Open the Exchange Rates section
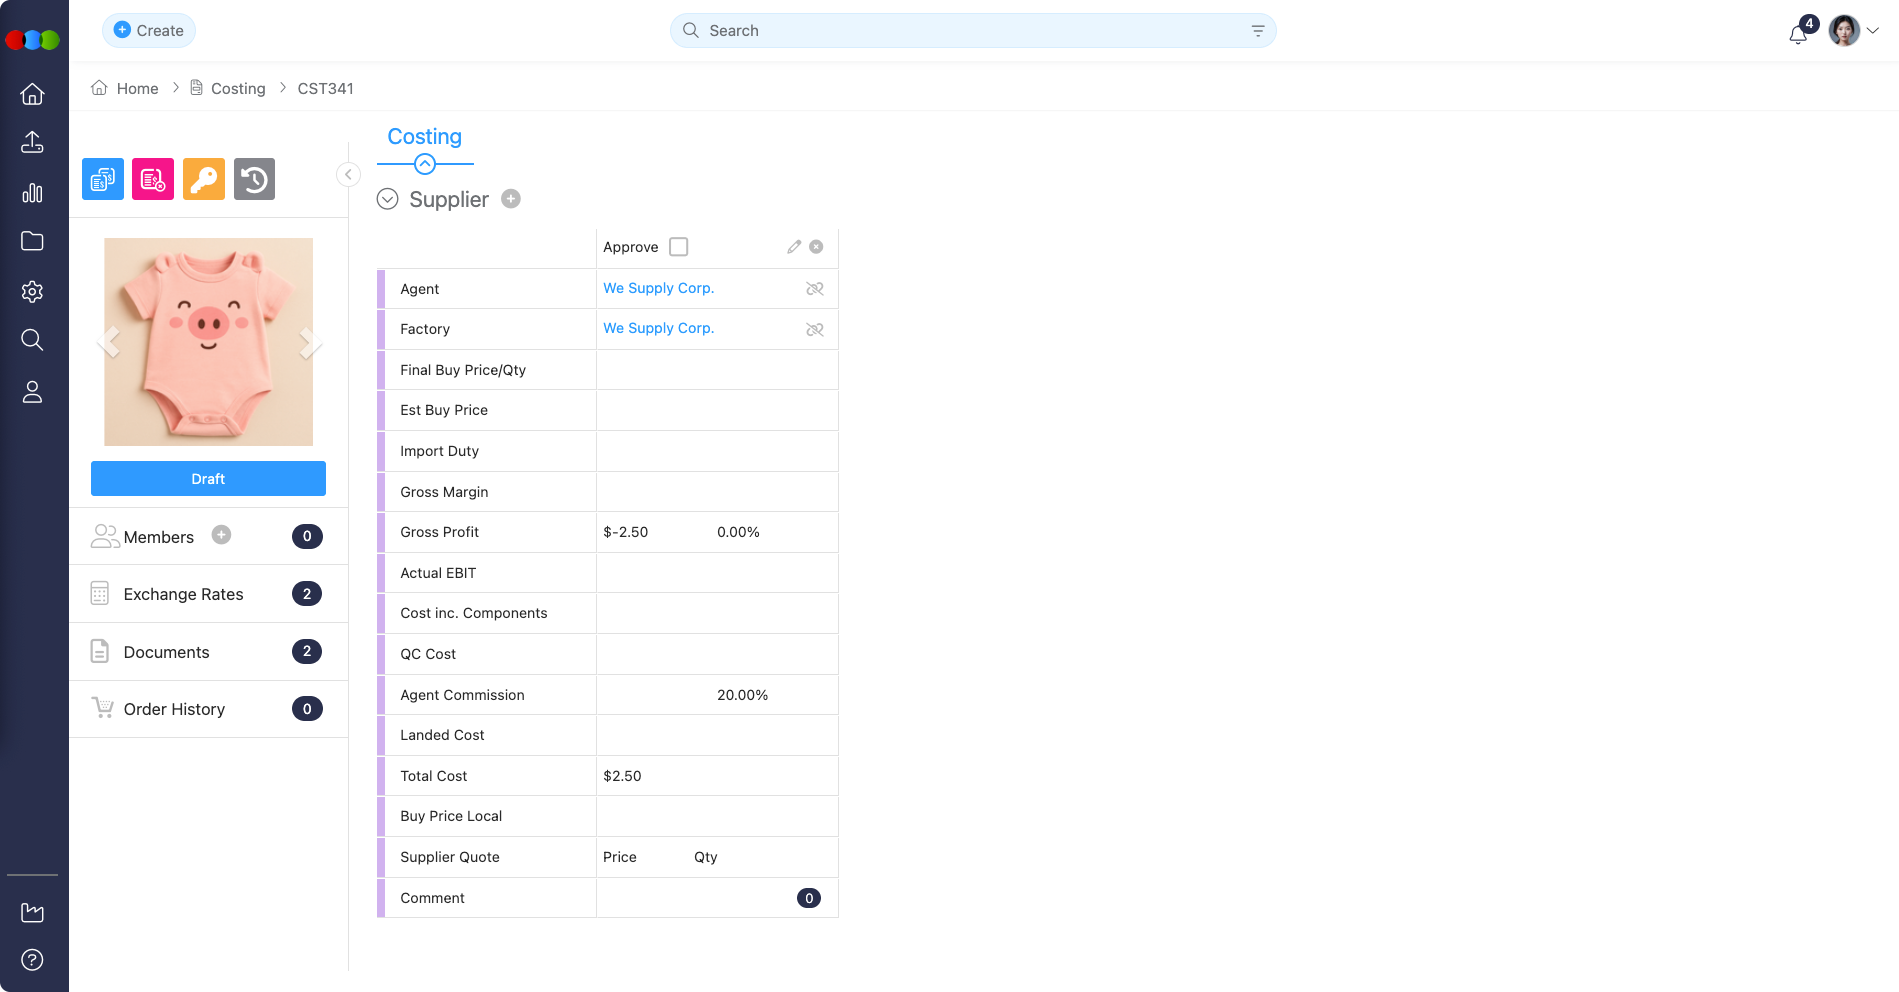Viewport: 1899px width, 992px height. click(x=183, y=594)
